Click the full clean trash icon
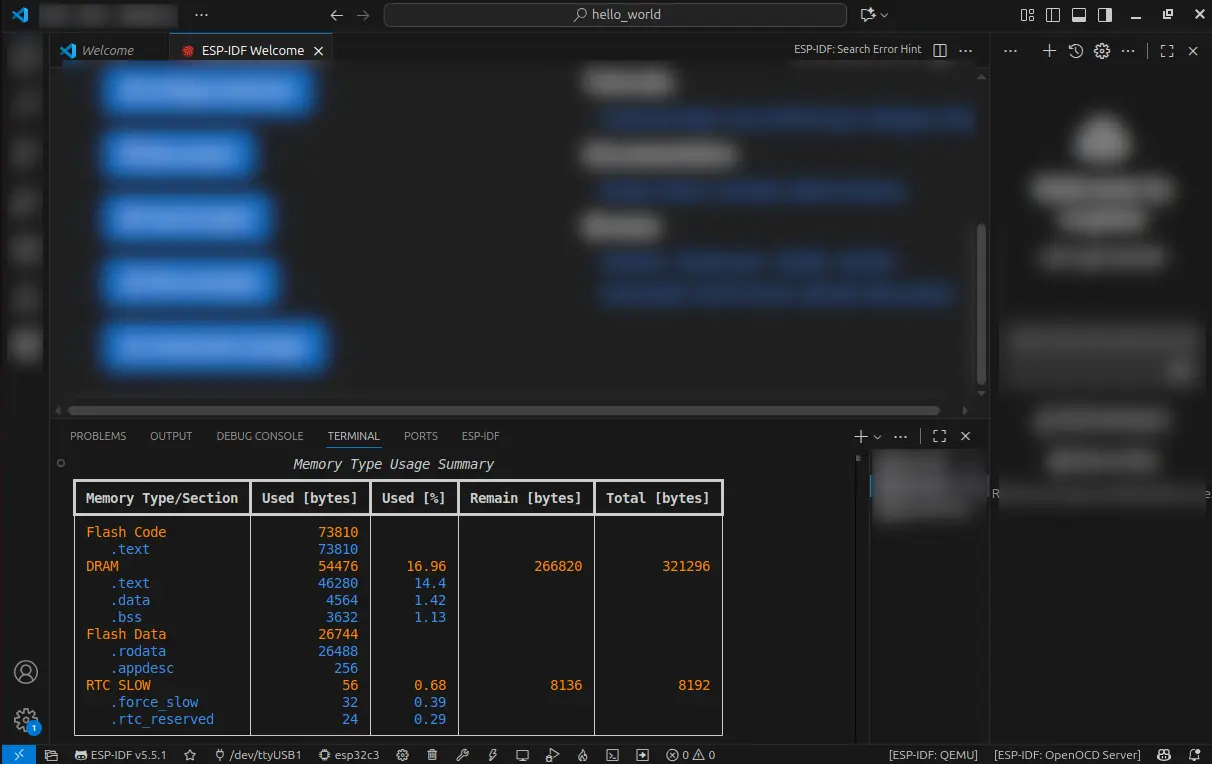Viewport: 1212px width, 764px height. (x=432, y=755)
